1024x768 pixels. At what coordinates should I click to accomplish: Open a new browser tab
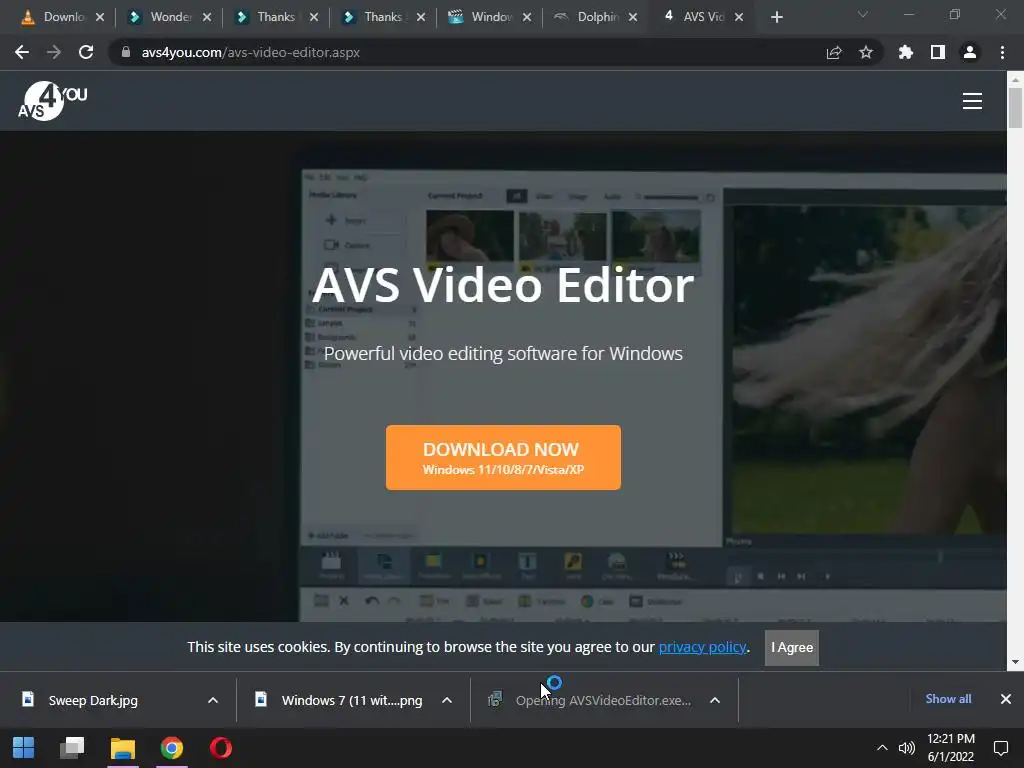click(x=776, y=17)
